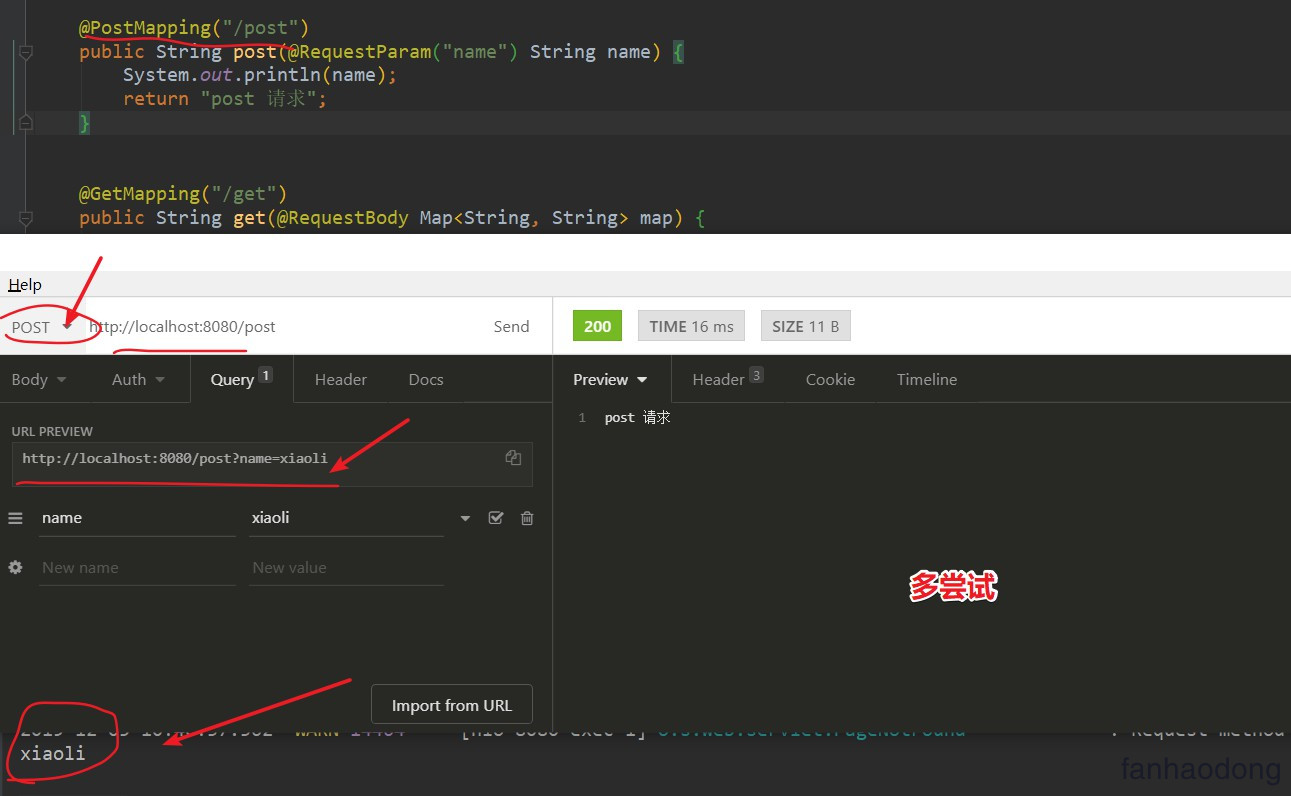1291x796 pixels.
Task: Open the Preview mode dropdown in the response pane
Action: coord(610,380)
